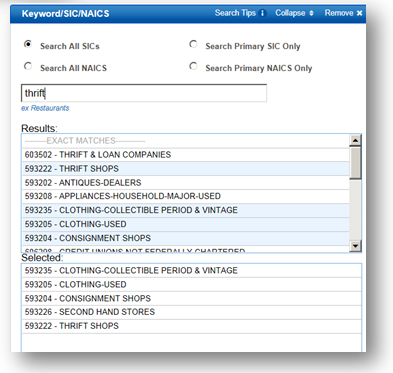Click the Remove X icon

(x=359, y=13)
